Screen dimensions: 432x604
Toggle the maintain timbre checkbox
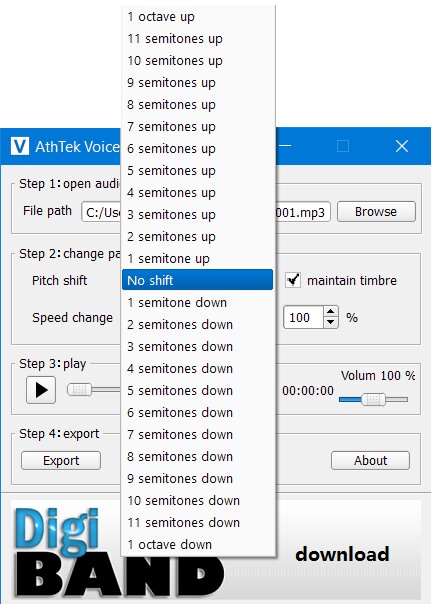click(293, 280)
